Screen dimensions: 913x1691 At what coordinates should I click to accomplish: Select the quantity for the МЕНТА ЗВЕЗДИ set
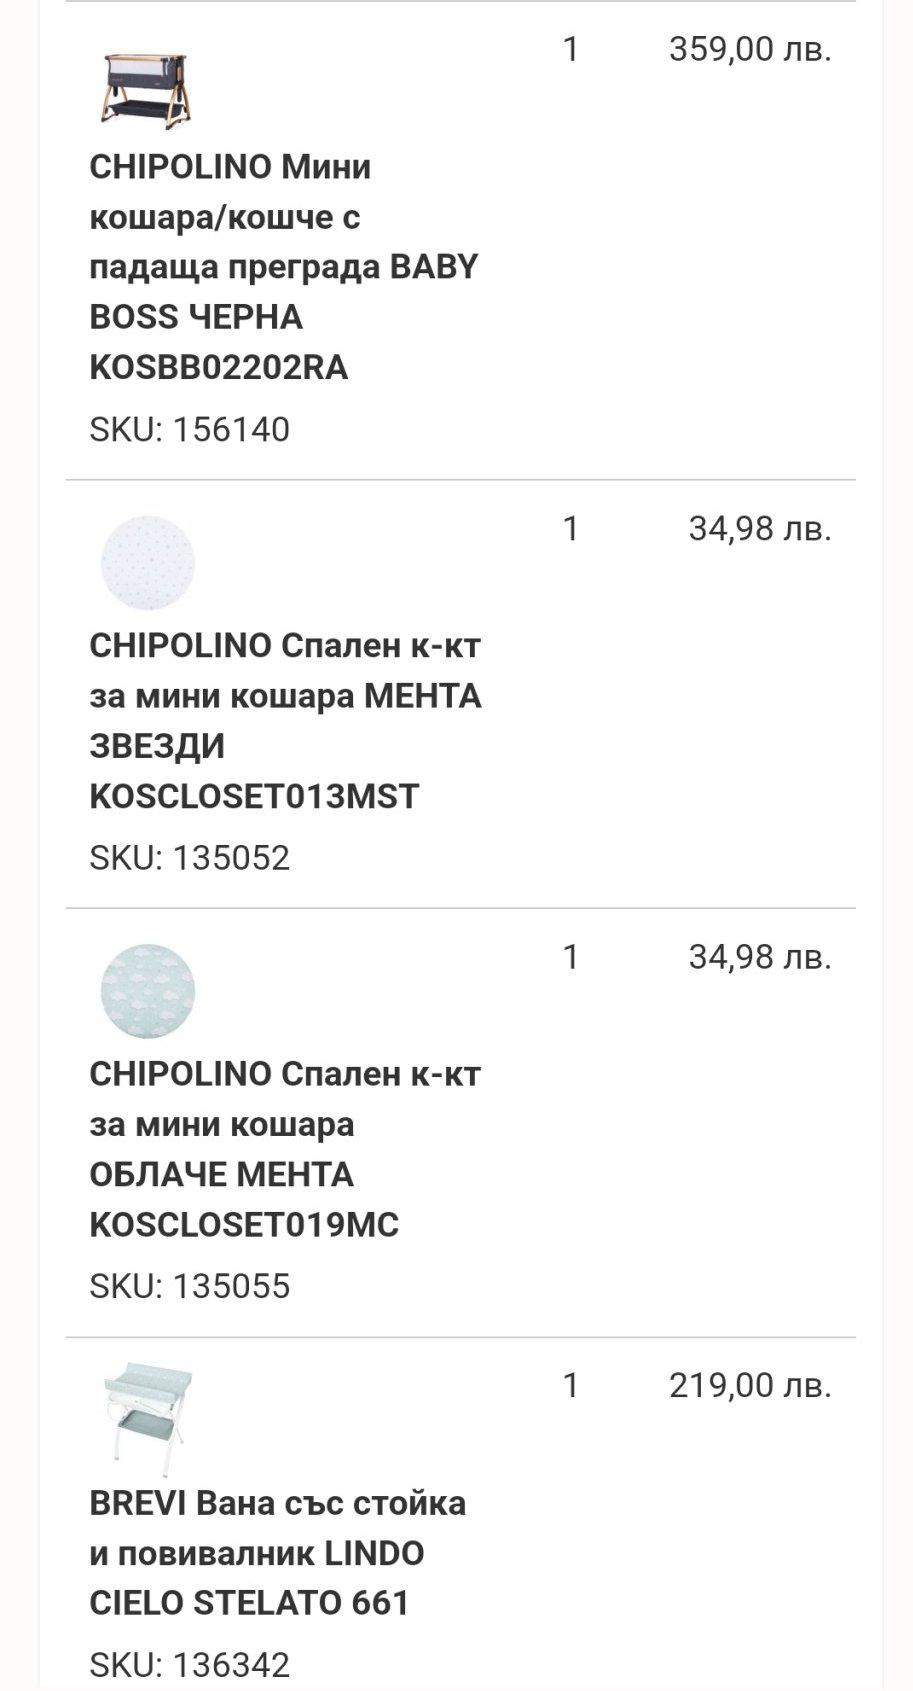571,528
